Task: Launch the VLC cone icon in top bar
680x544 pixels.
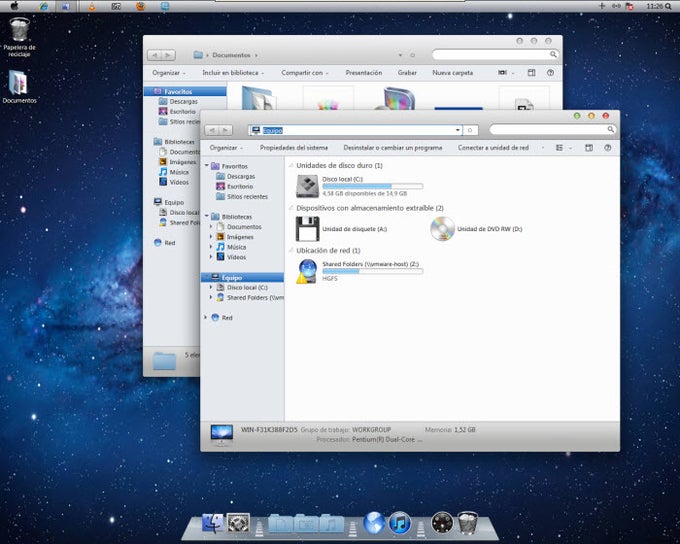Action: 92,6
